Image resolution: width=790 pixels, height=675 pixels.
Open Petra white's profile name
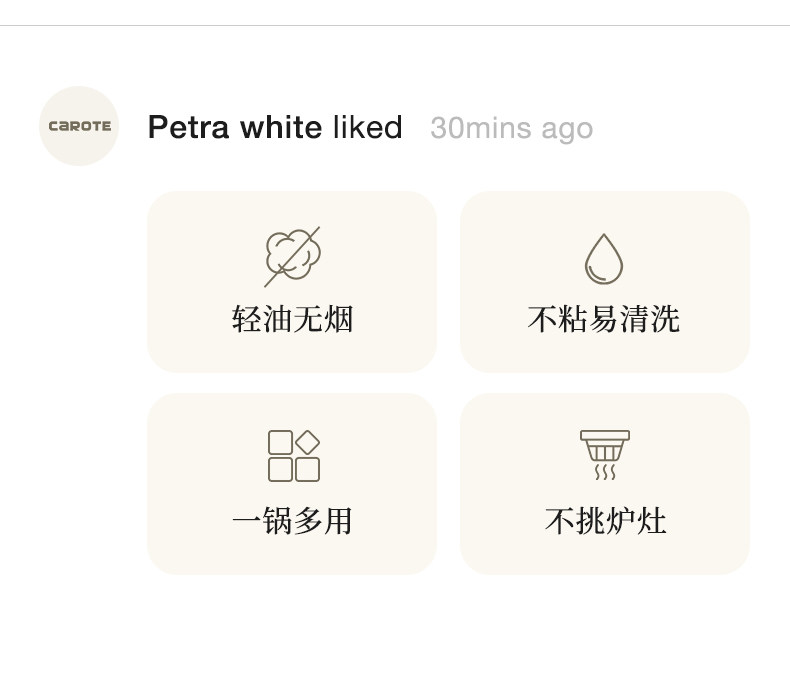pos(234,128)
